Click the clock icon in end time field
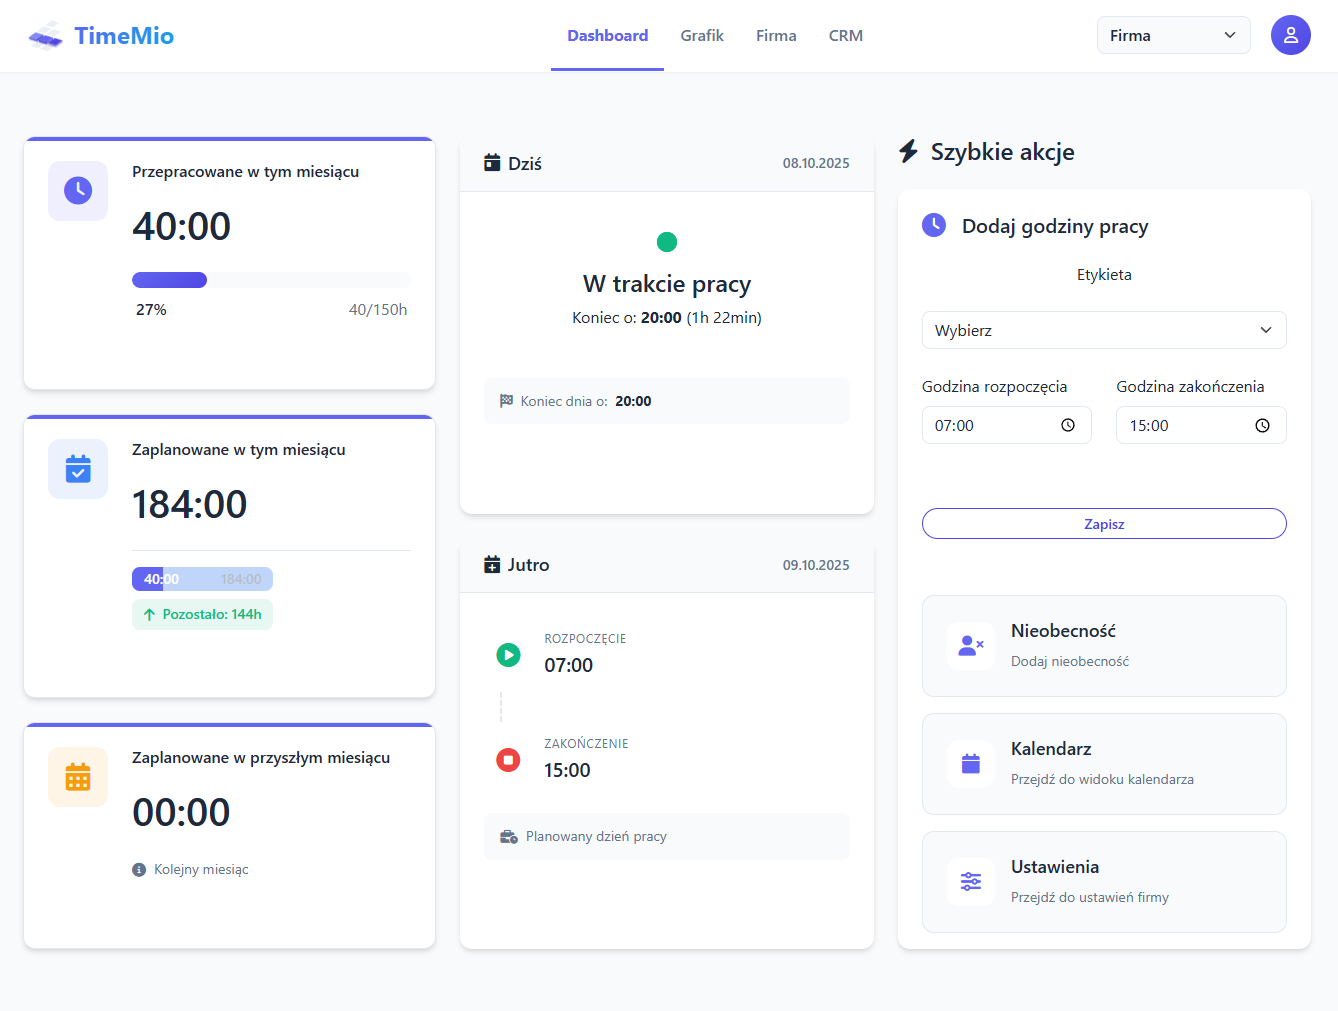The height and width of the screenshot is (1011, 1338). (x=1262, y=425)
